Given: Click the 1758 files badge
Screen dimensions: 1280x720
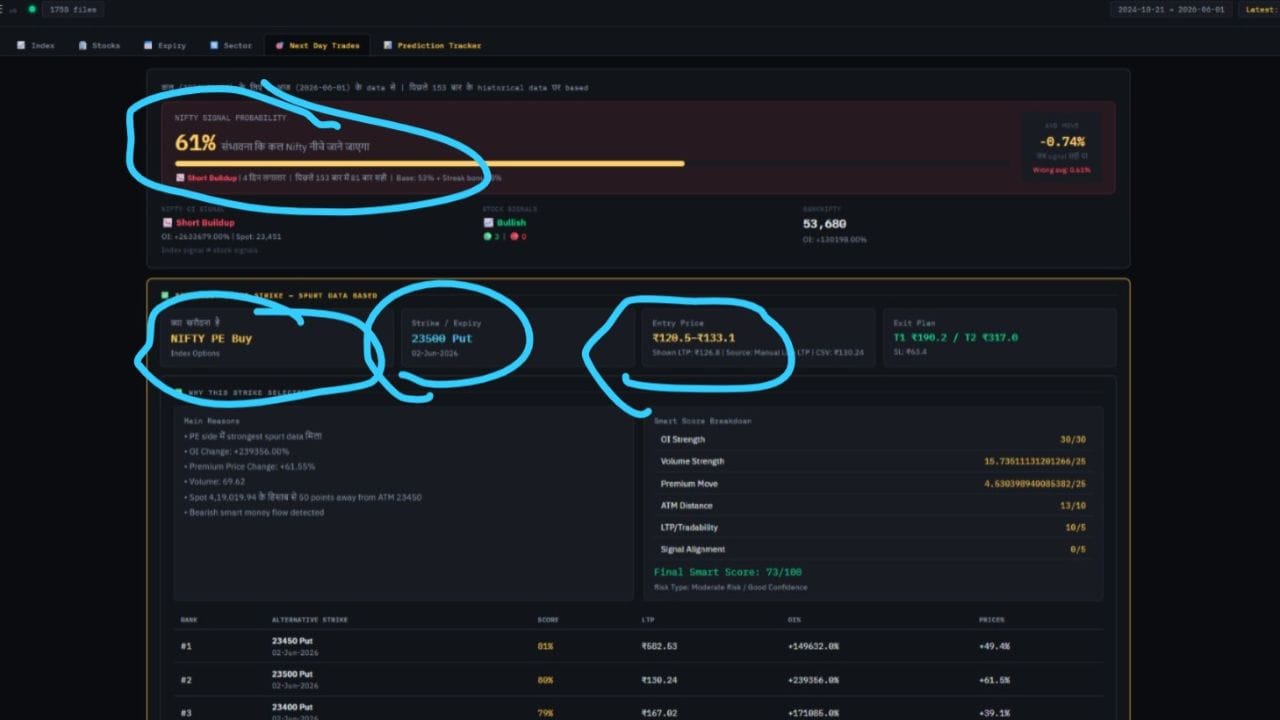Looking at the screenshot, I should coord(72,9).
